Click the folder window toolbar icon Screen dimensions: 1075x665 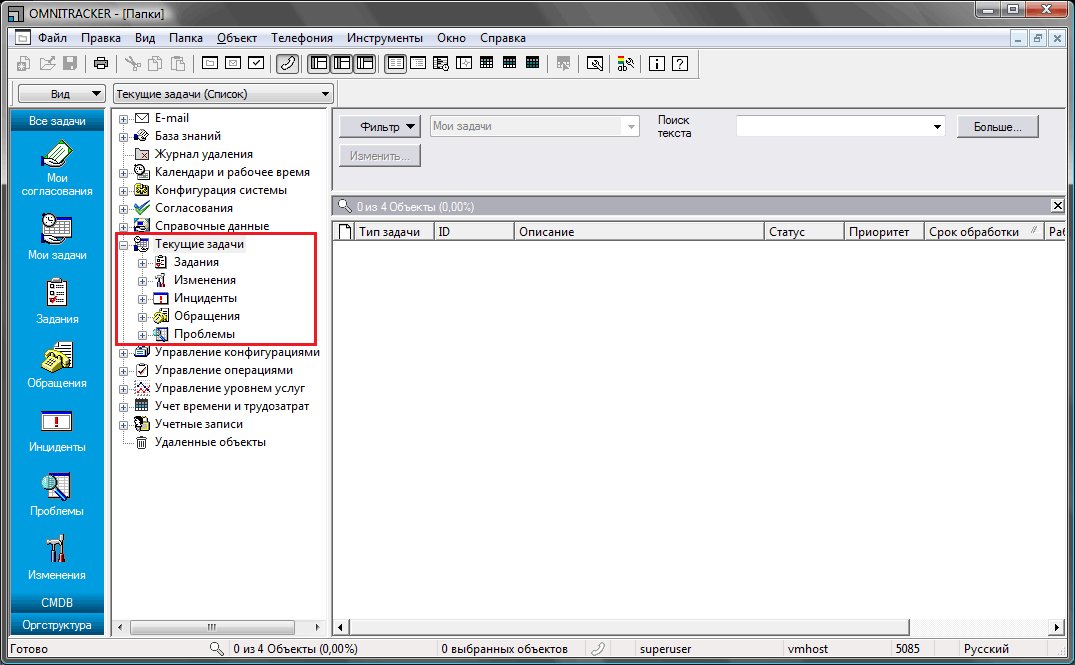(x=210, y=64)
